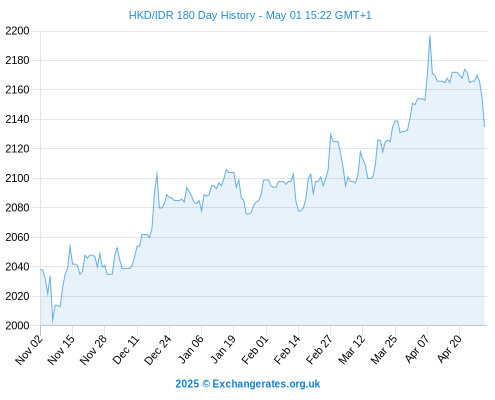Click the April peak point near 2197
This screenshot has height=400, width=495.
(430, 36)
